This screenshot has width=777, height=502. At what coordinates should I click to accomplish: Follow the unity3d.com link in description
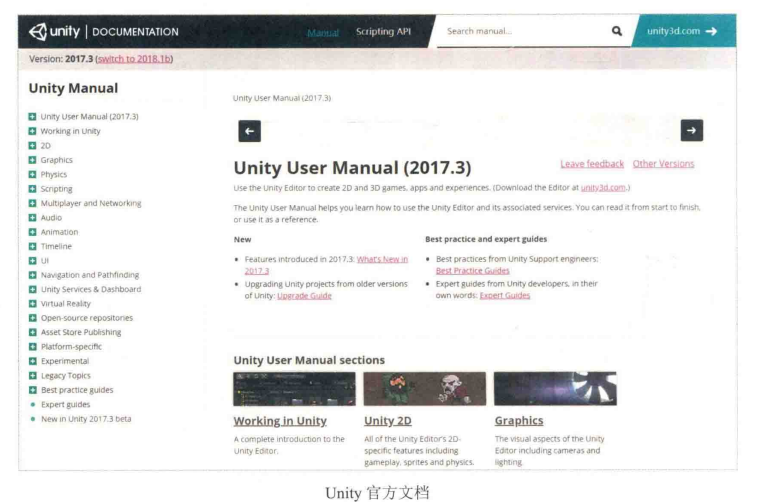[x=603, y=188]
